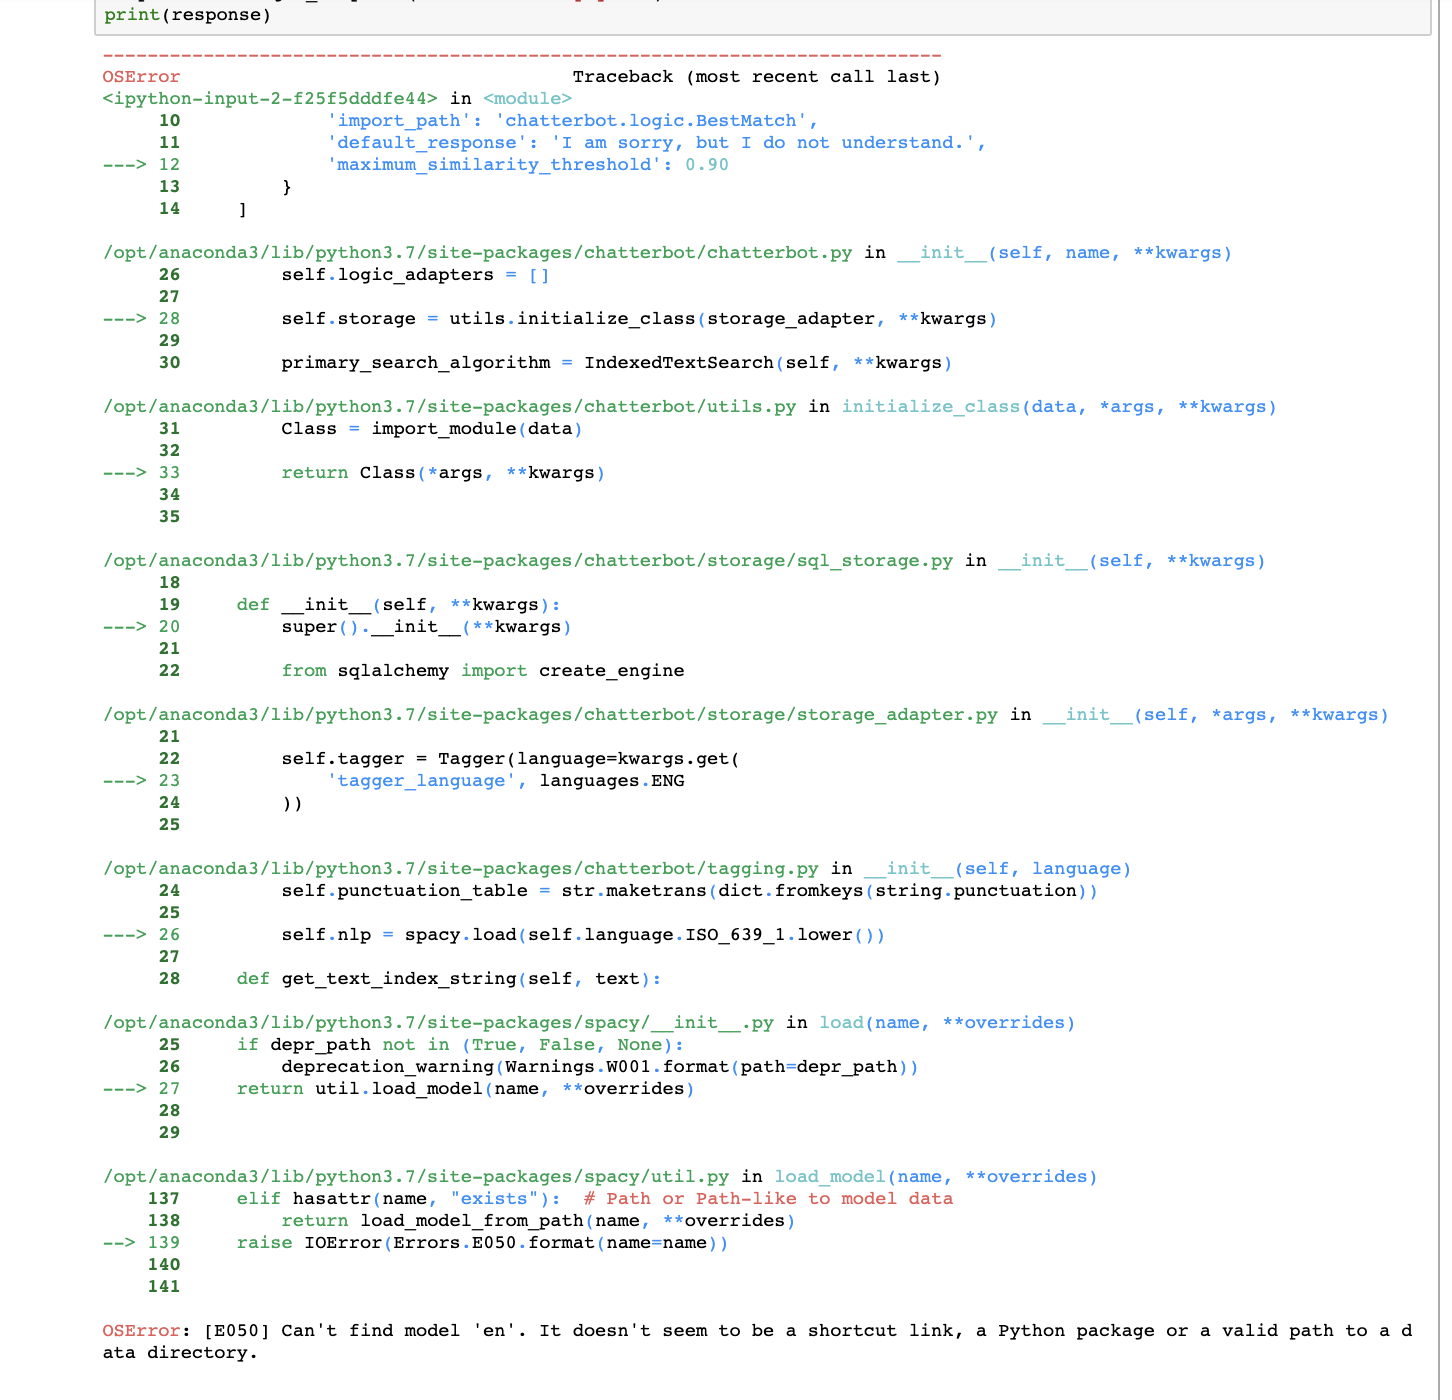Click the storage_adapter.py file path
The image size is (1452, 1400).
(x=550, y=715)
